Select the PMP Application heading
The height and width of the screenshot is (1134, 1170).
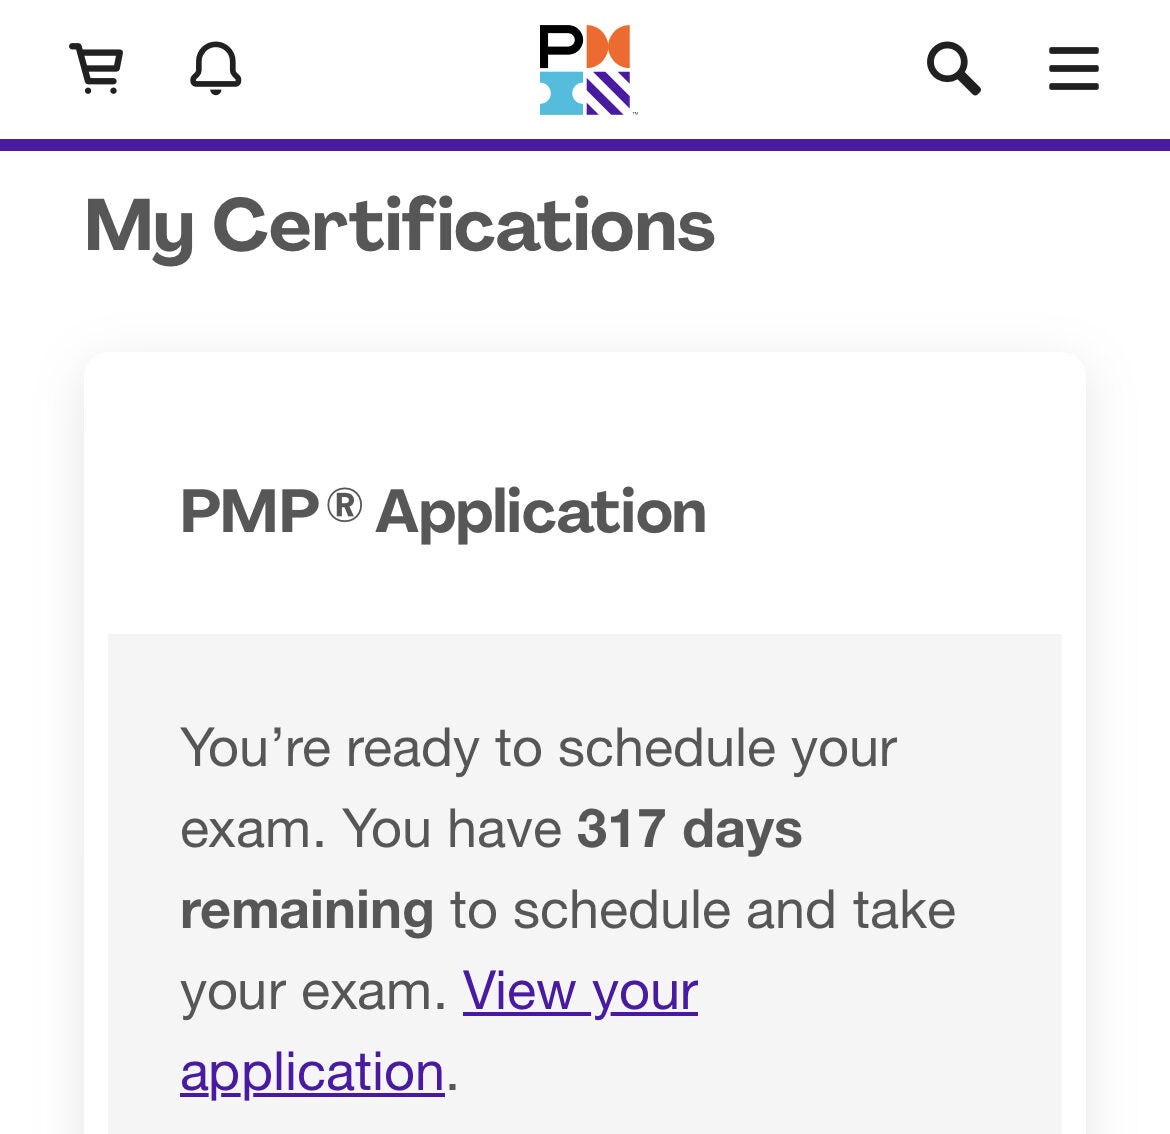click(443, 513)
